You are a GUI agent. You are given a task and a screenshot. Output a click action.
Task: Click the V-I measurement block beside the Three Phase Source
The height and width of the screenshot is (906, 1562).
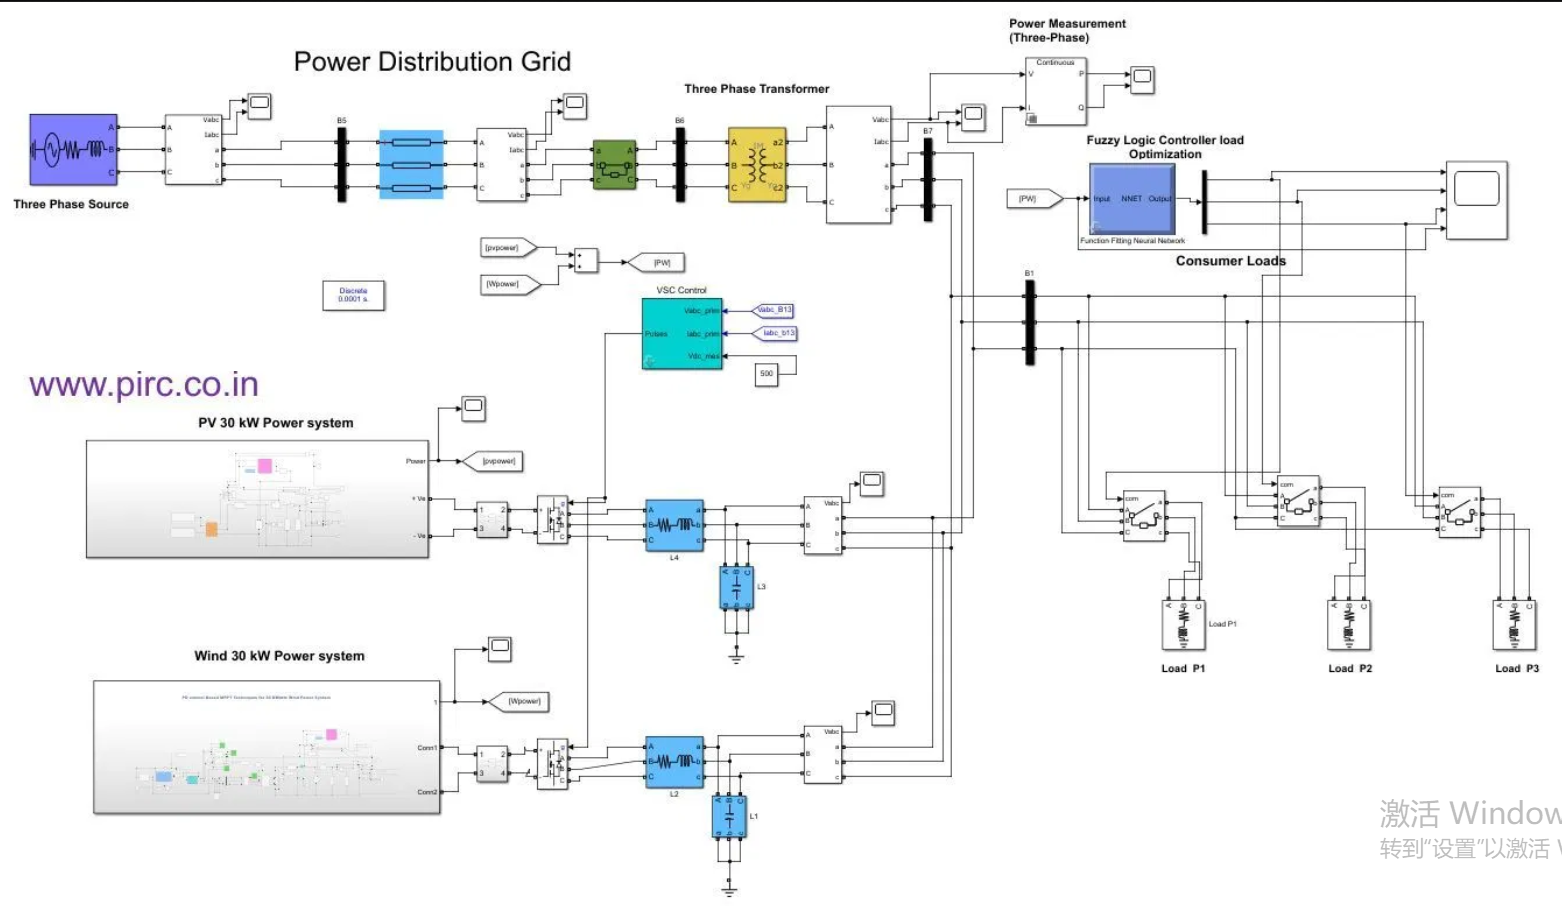[193, 150]
